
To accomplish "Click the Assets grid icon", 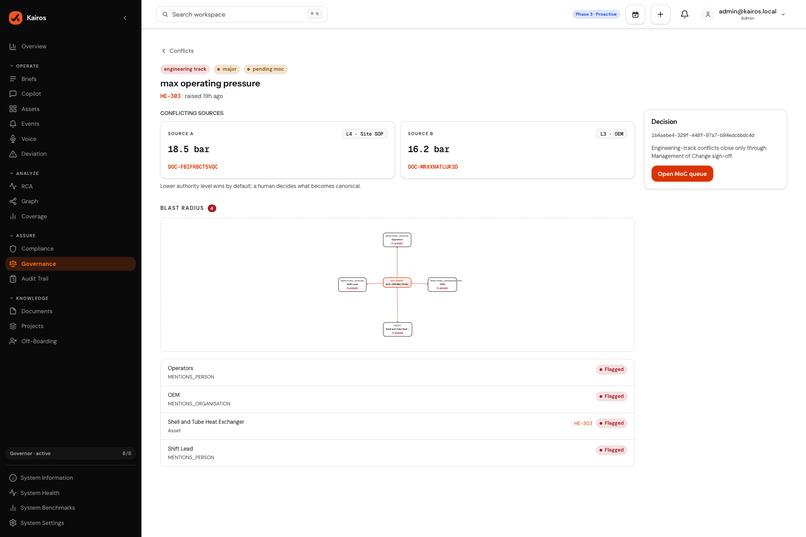I will [x=13, y=109].
